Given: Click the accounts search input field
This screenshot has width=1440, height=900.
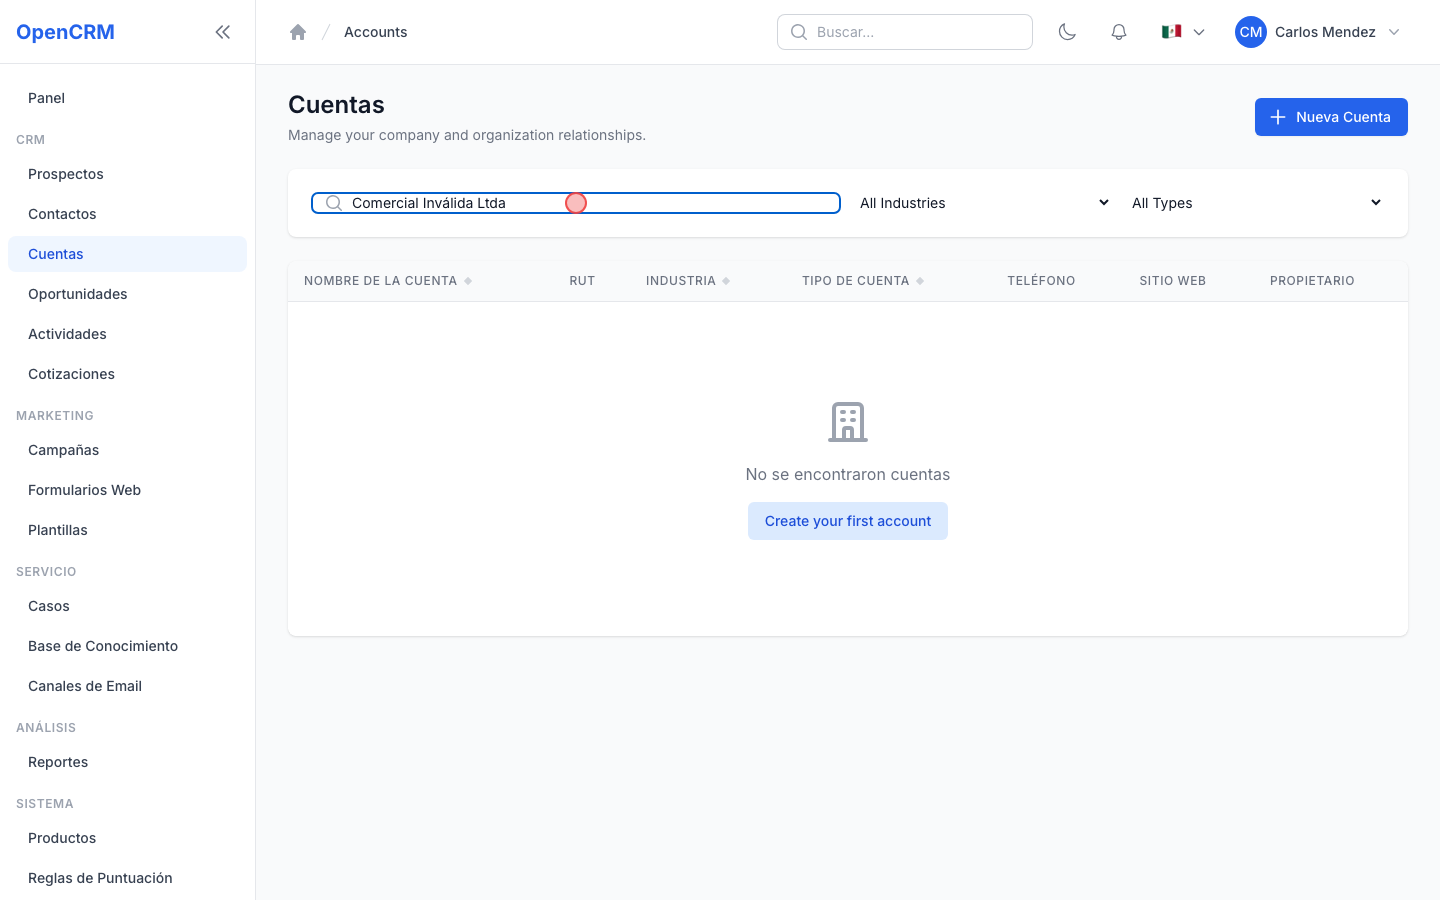Looking at the screenshot, I should pos(576,203).
